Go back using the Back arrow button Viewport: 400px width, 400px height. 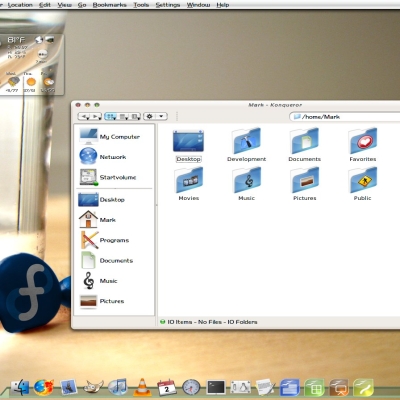85,116
